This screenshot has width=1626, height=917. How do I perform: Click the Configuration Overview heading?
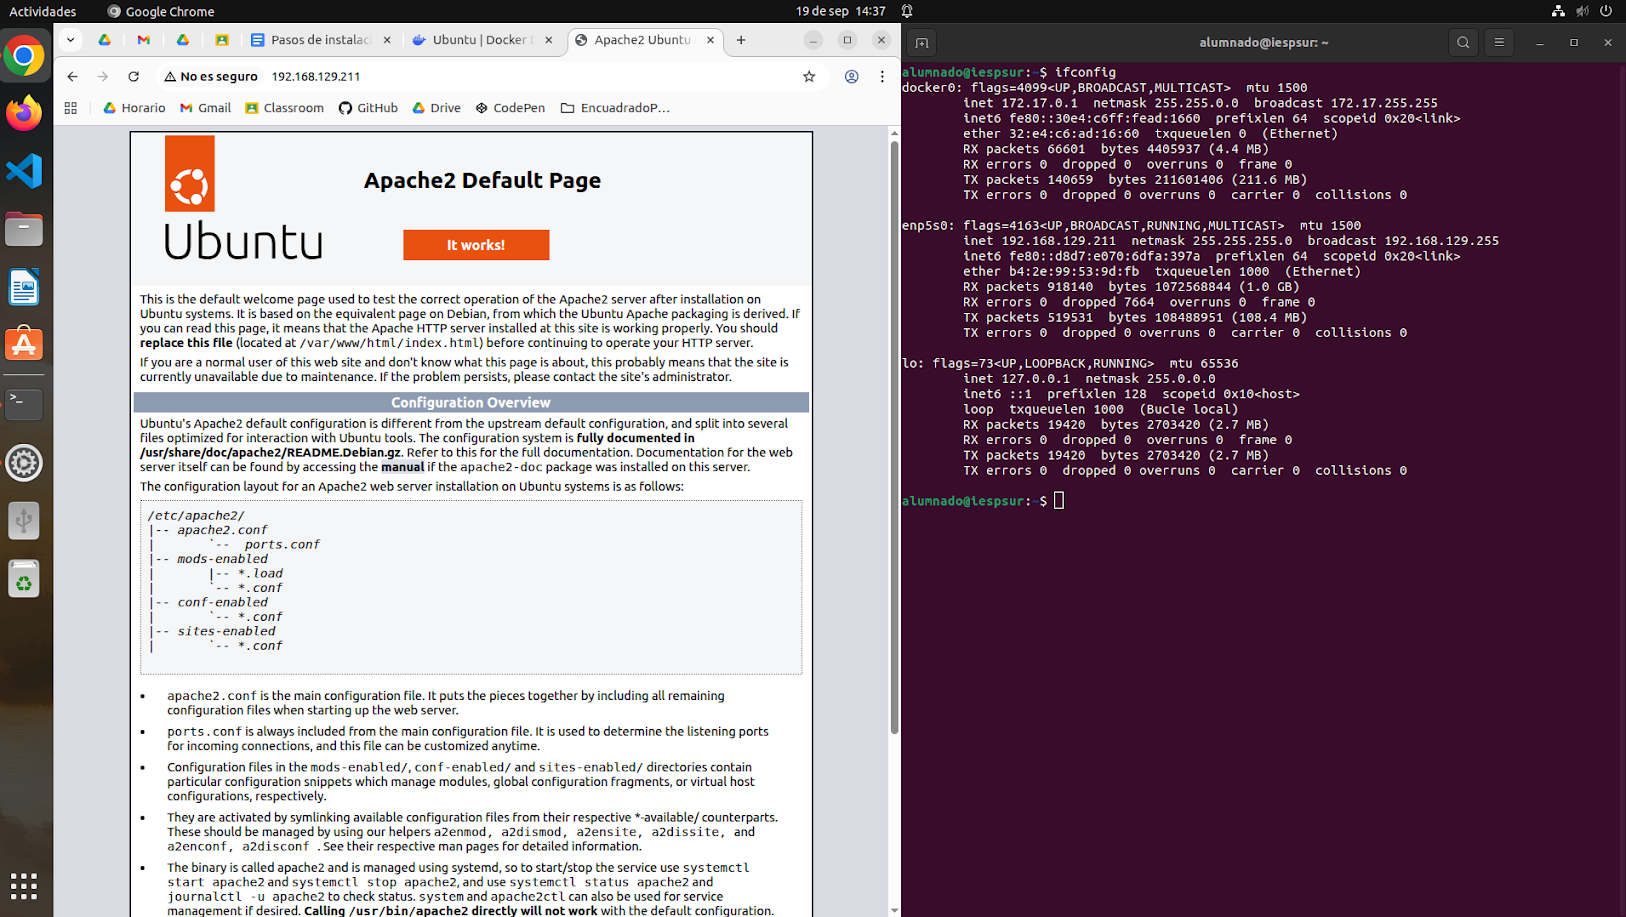(x=471, y=402)
